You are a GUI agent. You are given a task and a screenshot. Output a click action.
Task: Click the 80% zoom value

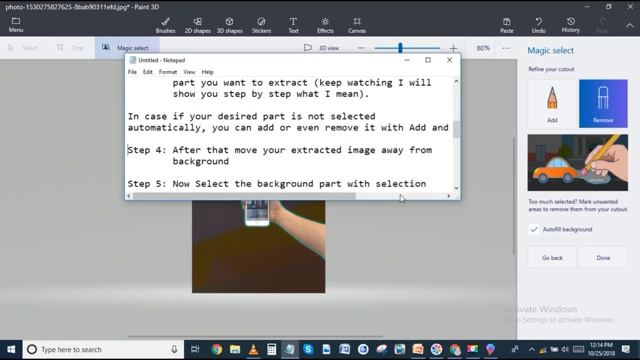click(483, 48)
